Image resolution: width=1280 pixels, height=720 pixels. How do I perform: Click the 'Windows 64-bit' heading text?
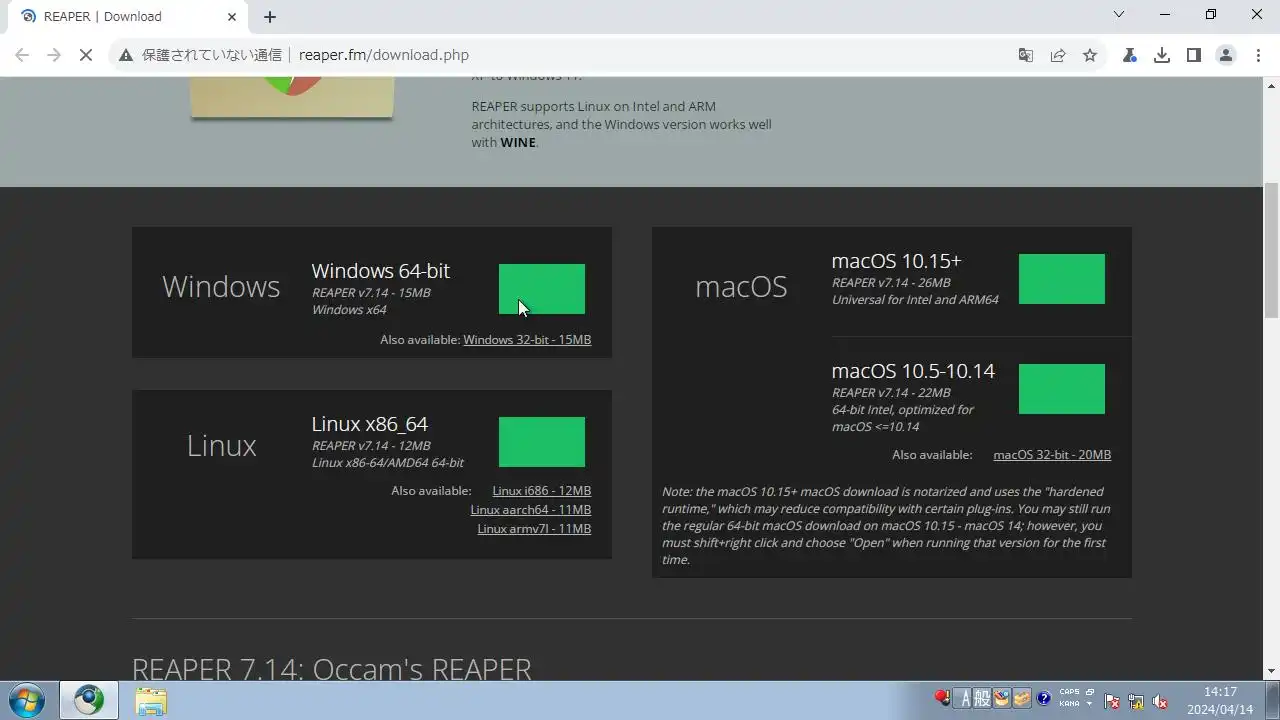pyautogui.click(x=380, y=271)
